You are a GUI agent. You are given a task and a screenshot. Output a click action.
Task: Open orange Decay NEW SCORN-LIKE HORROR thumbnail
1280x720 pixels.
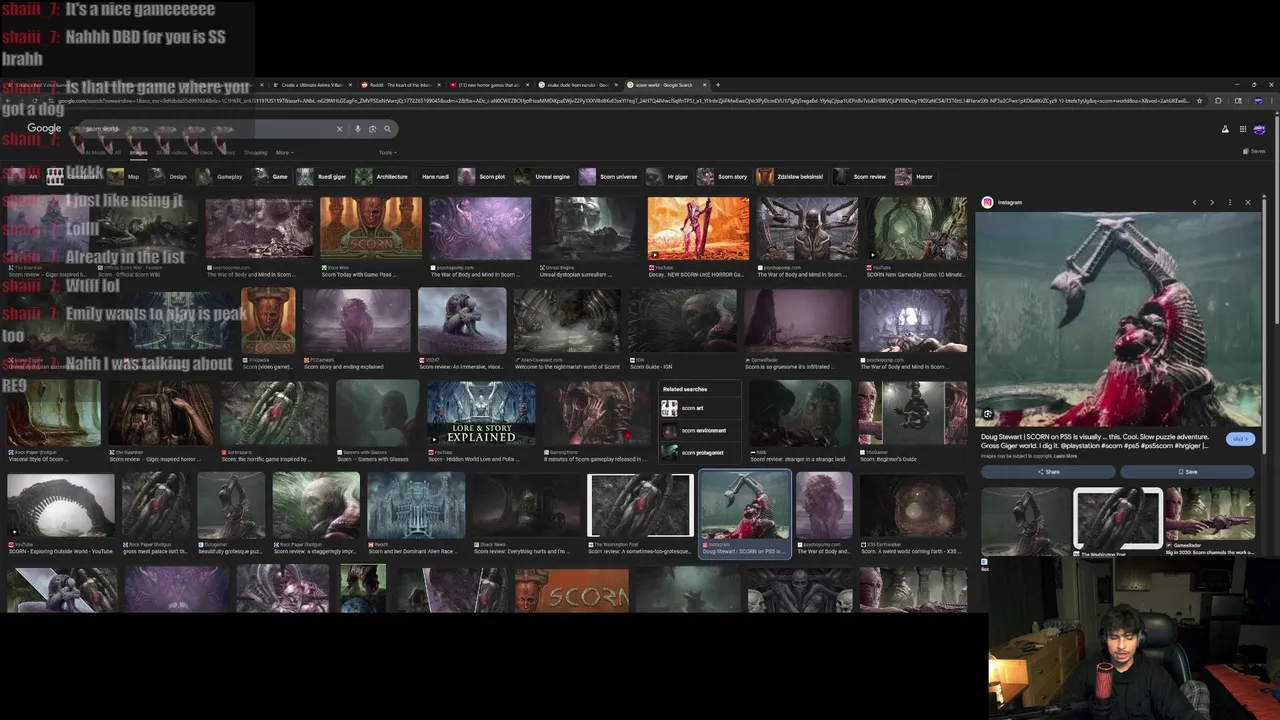click(x=698, y=228)
